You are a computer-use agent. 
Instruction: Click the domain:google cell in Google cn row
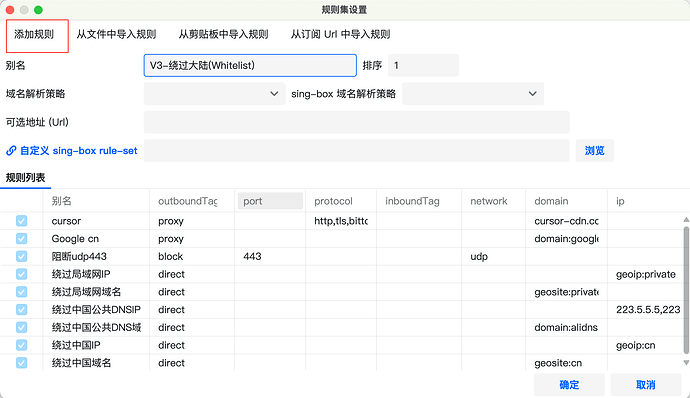[566, 239]
